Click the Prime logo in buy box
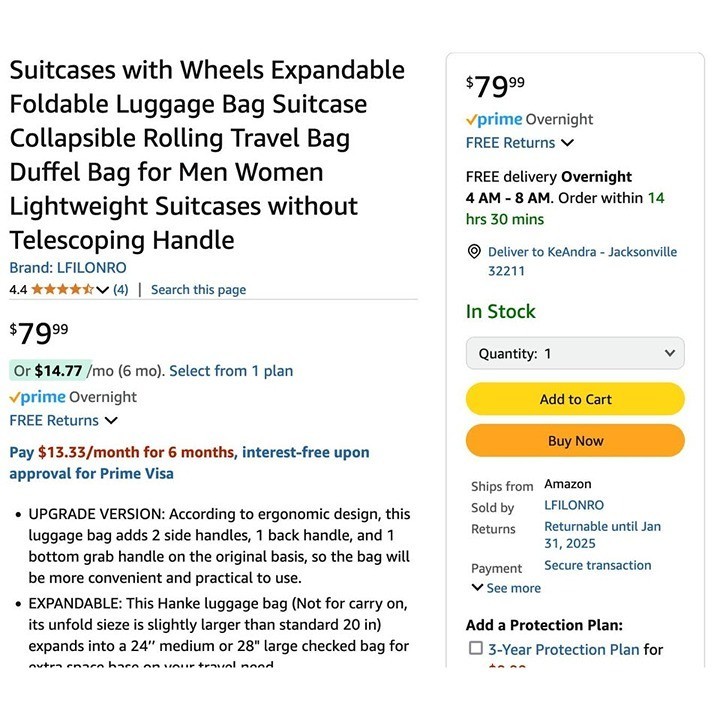 [x=494, y=119]
